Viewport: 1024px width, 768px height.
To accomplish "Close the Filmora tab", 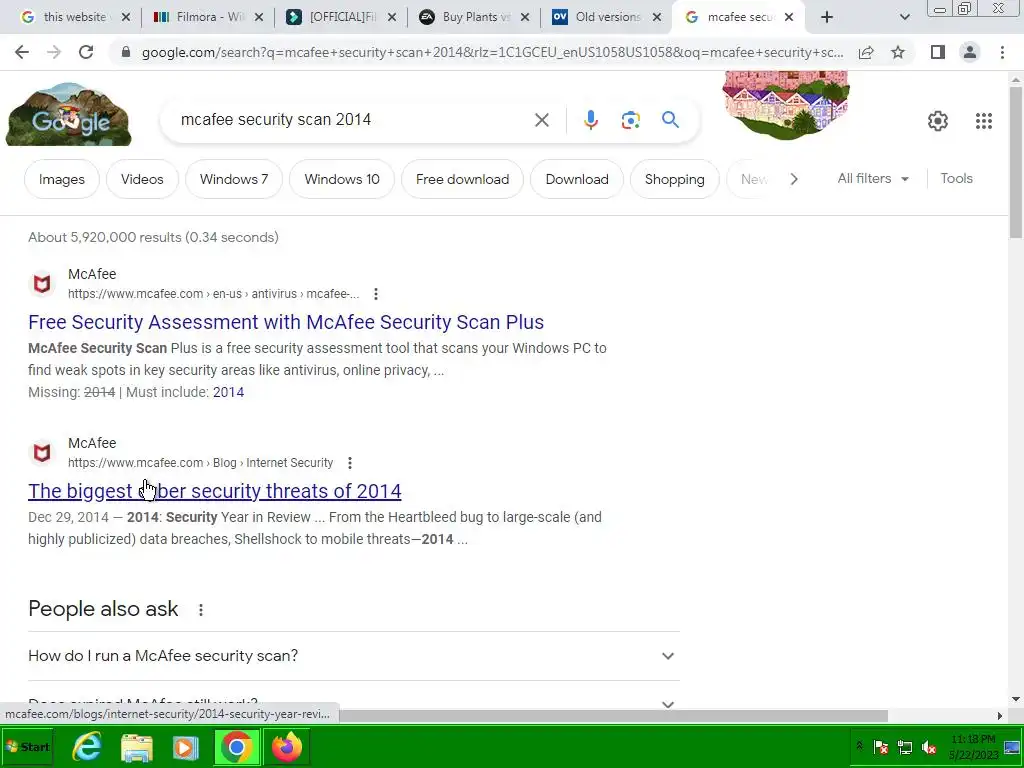I will [259, 18].
